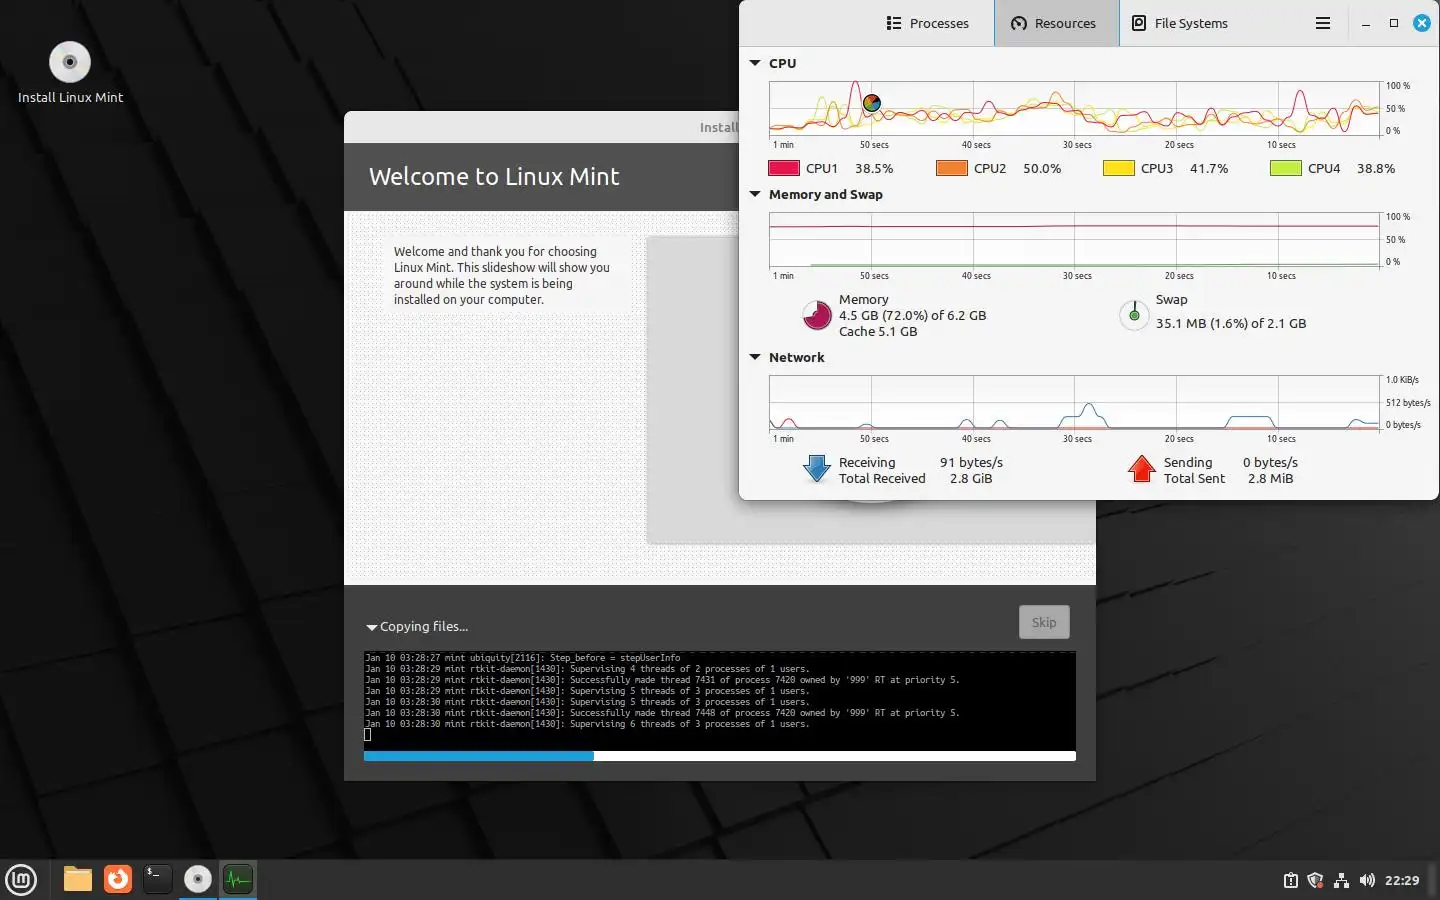Screen dimensions: 1440x900
Task: Collapse the Network section
Action: pyautogui.click(x=755, y=357)
